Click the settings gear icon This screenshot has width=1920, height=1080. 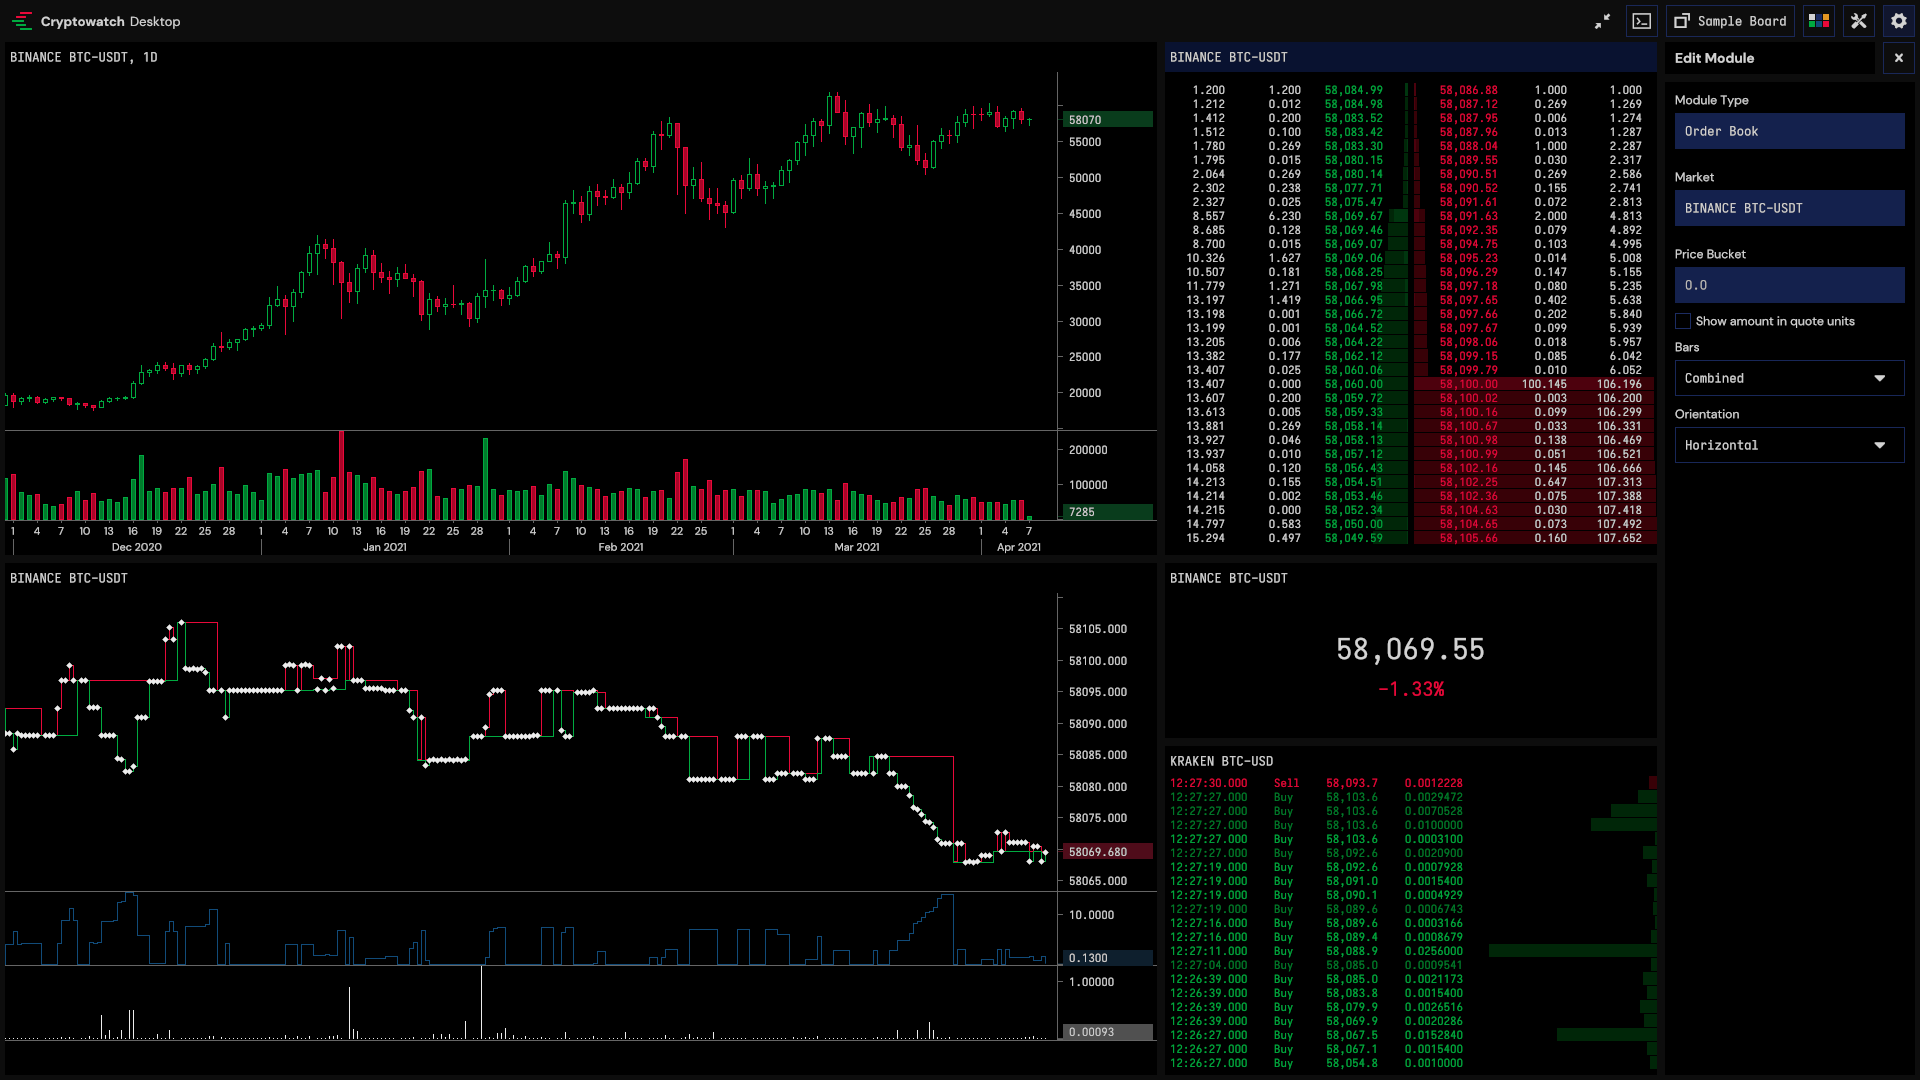[x=1899, y=21]
